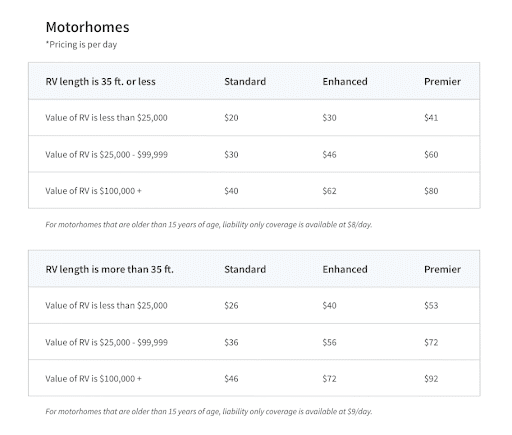Select the 'RV length is 35 ft. or less' header
The height and width of the screenshot is (435, 512).
pos(100,82)
